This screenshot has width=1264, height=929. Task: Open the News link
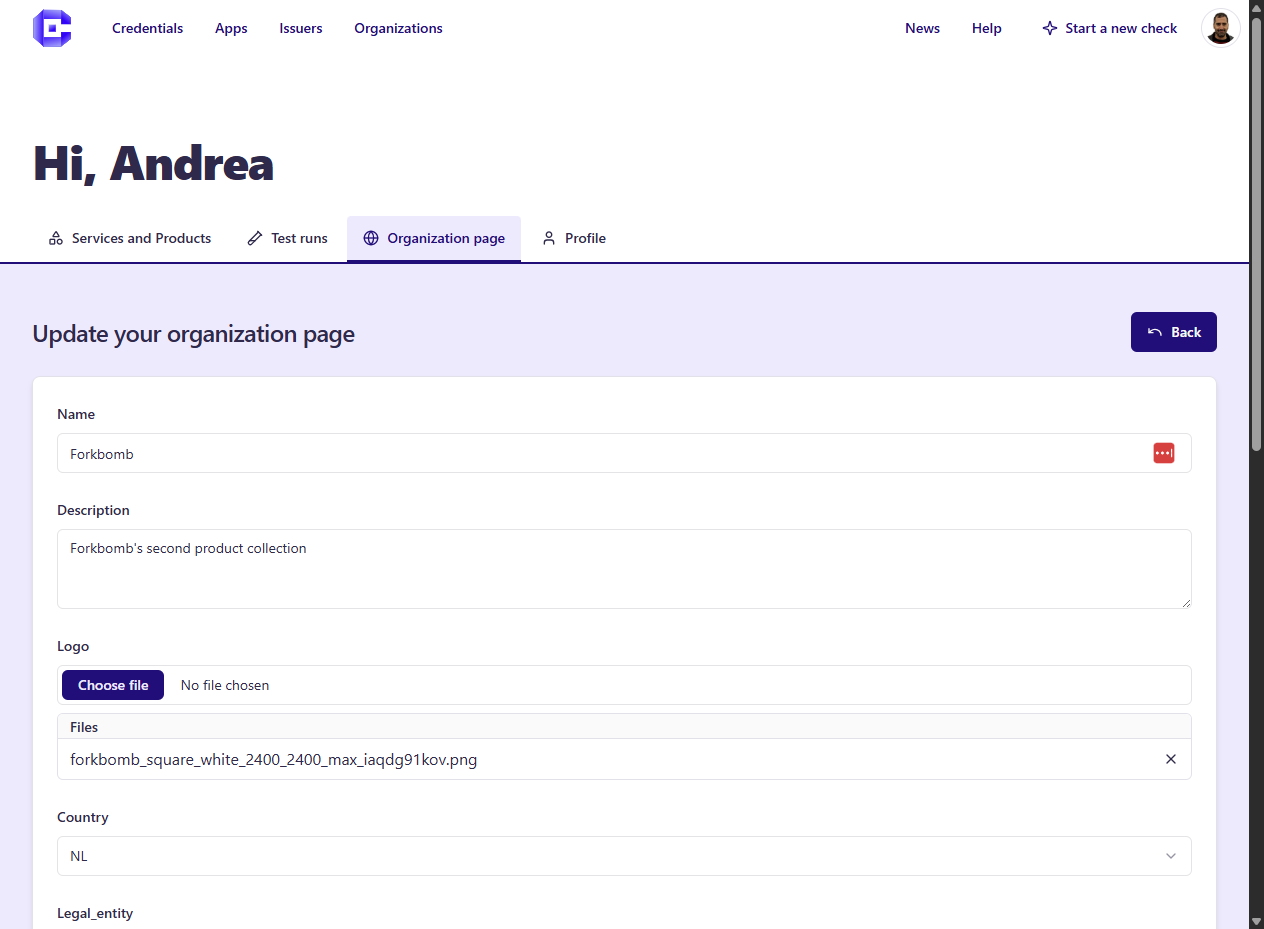coord(922,28)
